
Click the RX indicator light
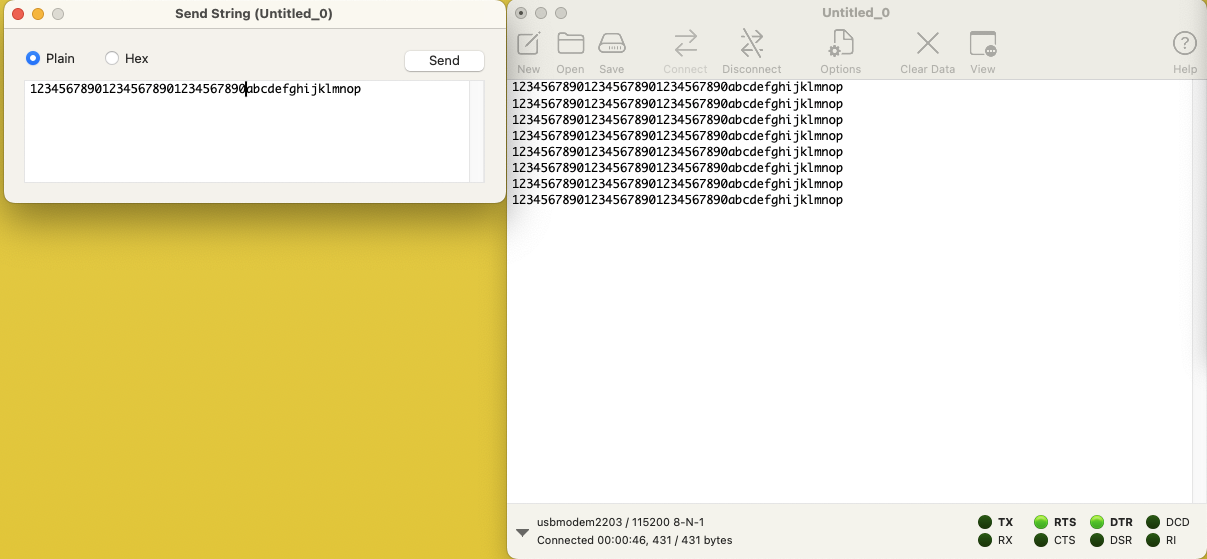[x=985, y=540]
